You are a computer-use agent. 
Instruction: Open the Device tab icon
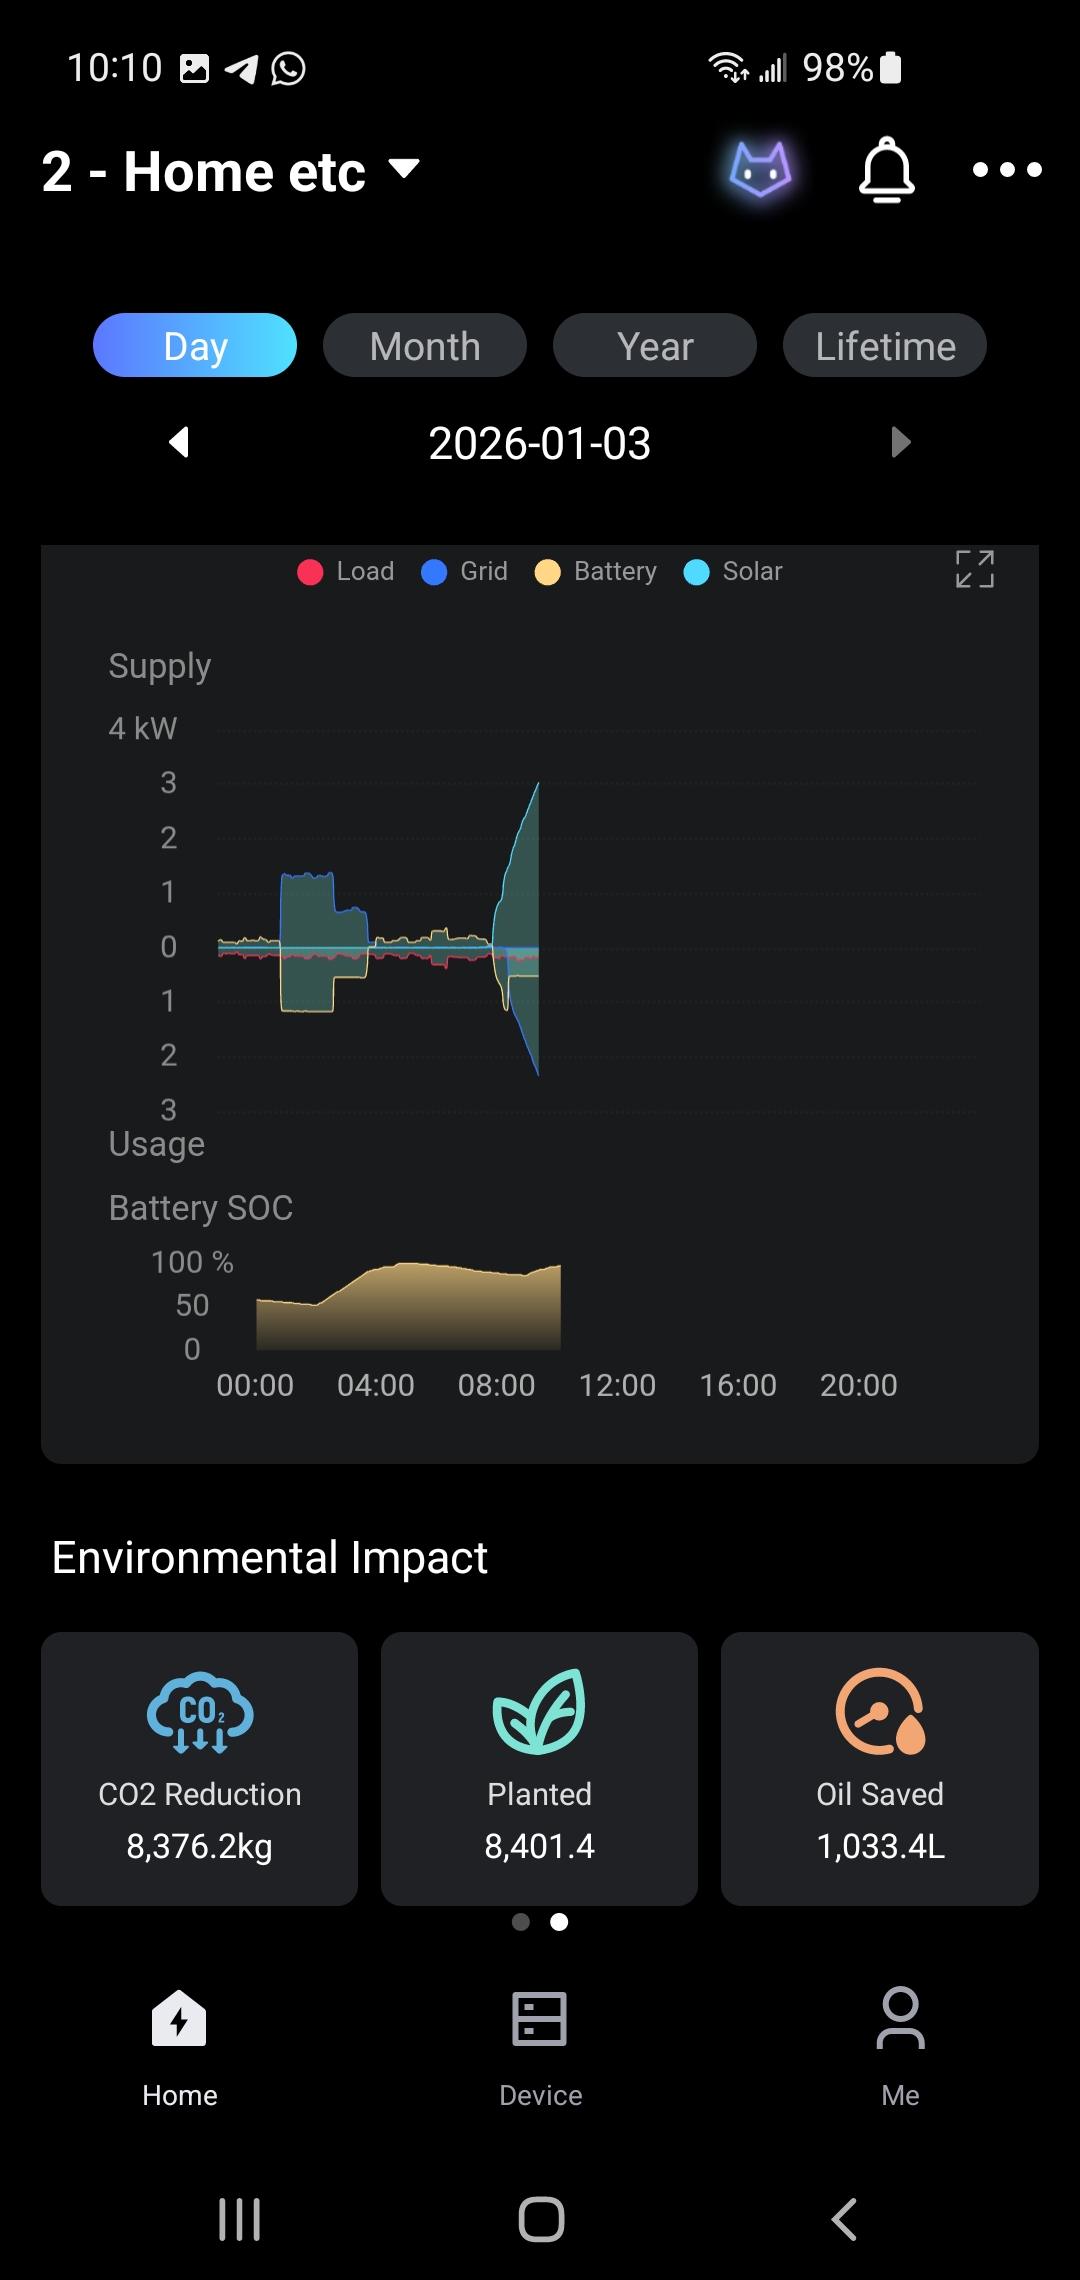[540, 2019]
